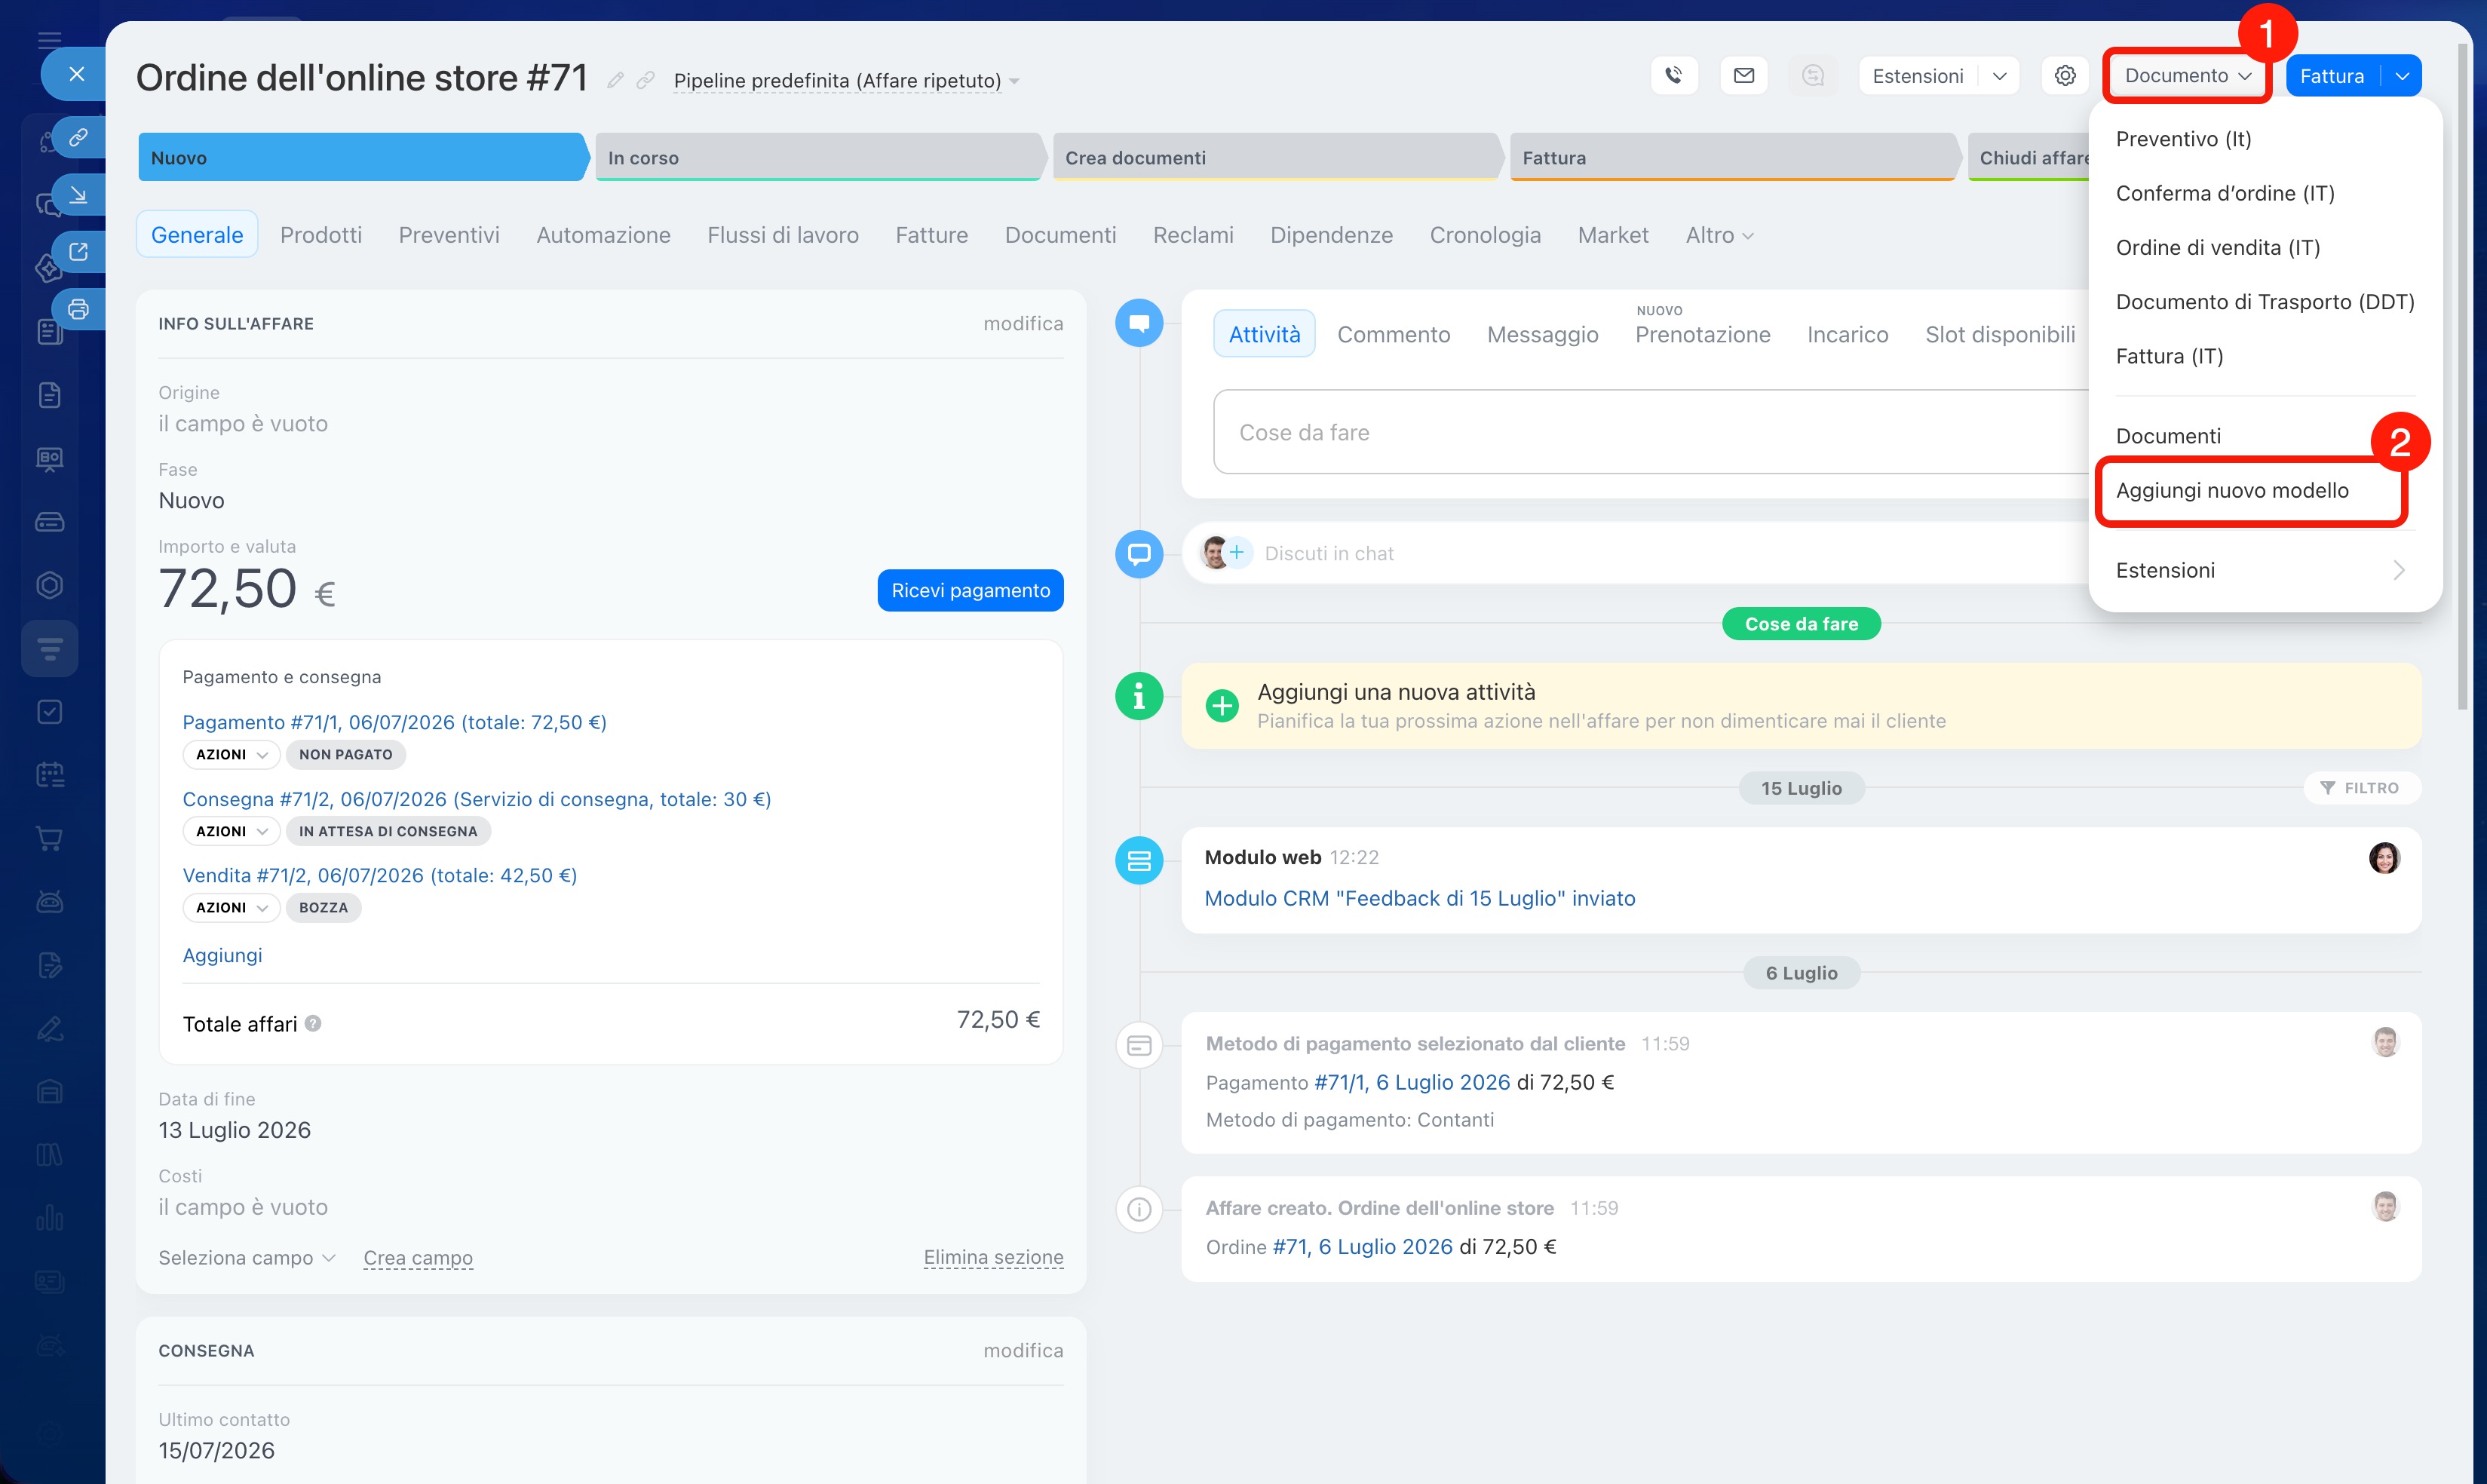Open AZIONI menu for Consegna #71/2
Viewport: 2487px width, 1484px height.
(x=231, y=831)
